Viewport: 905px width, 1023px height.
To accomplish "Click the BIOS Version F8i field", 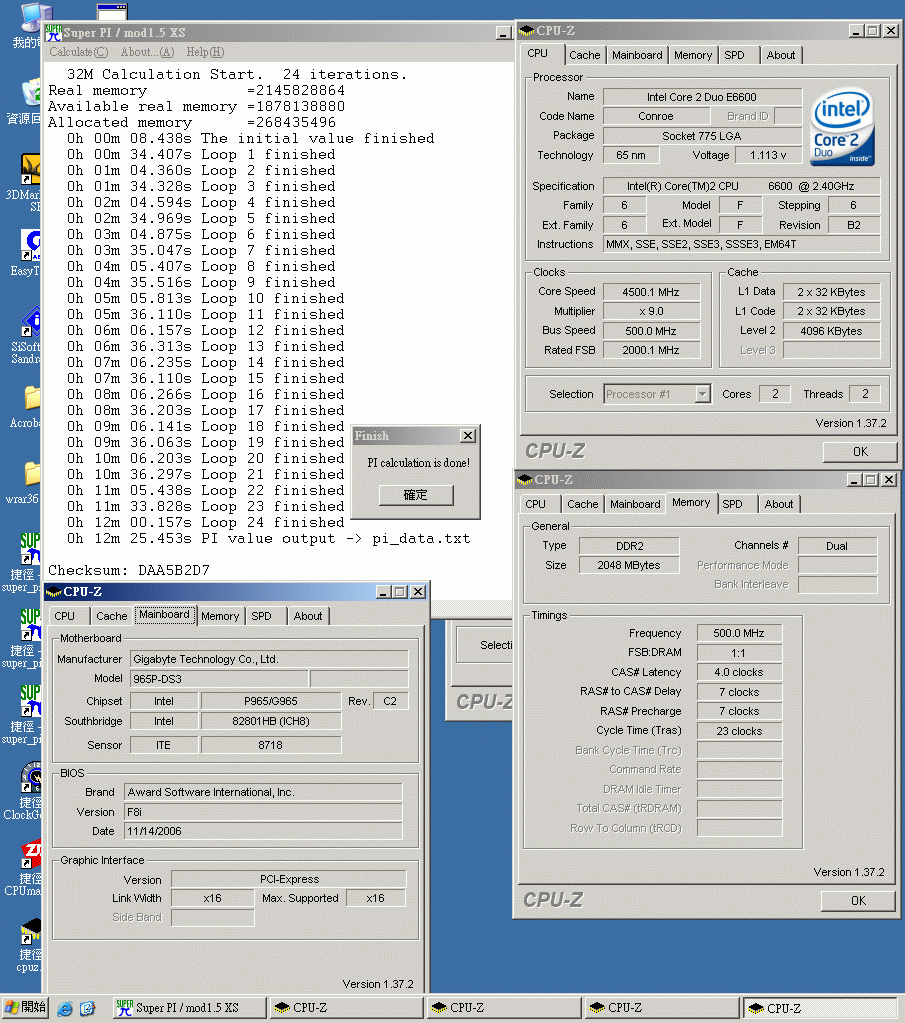I will click(x=263, y=812).
